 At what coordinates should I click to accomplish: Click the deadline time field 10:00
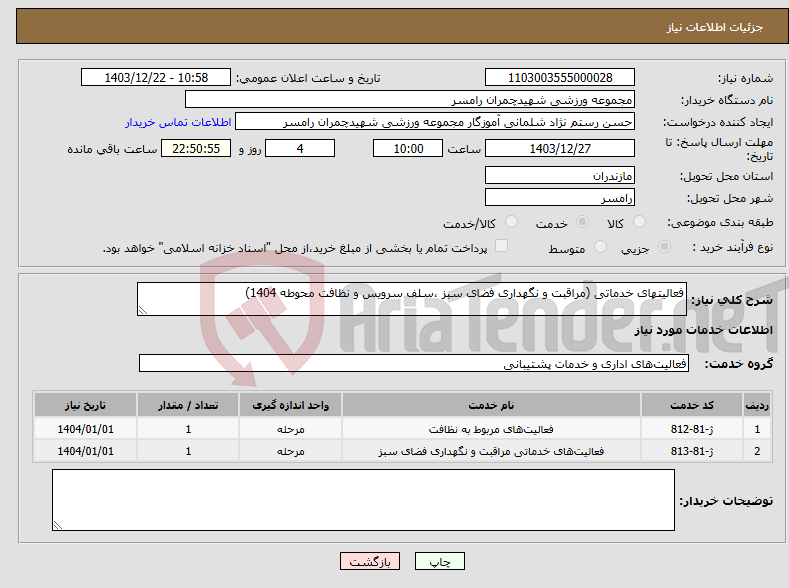pos(408,148)
